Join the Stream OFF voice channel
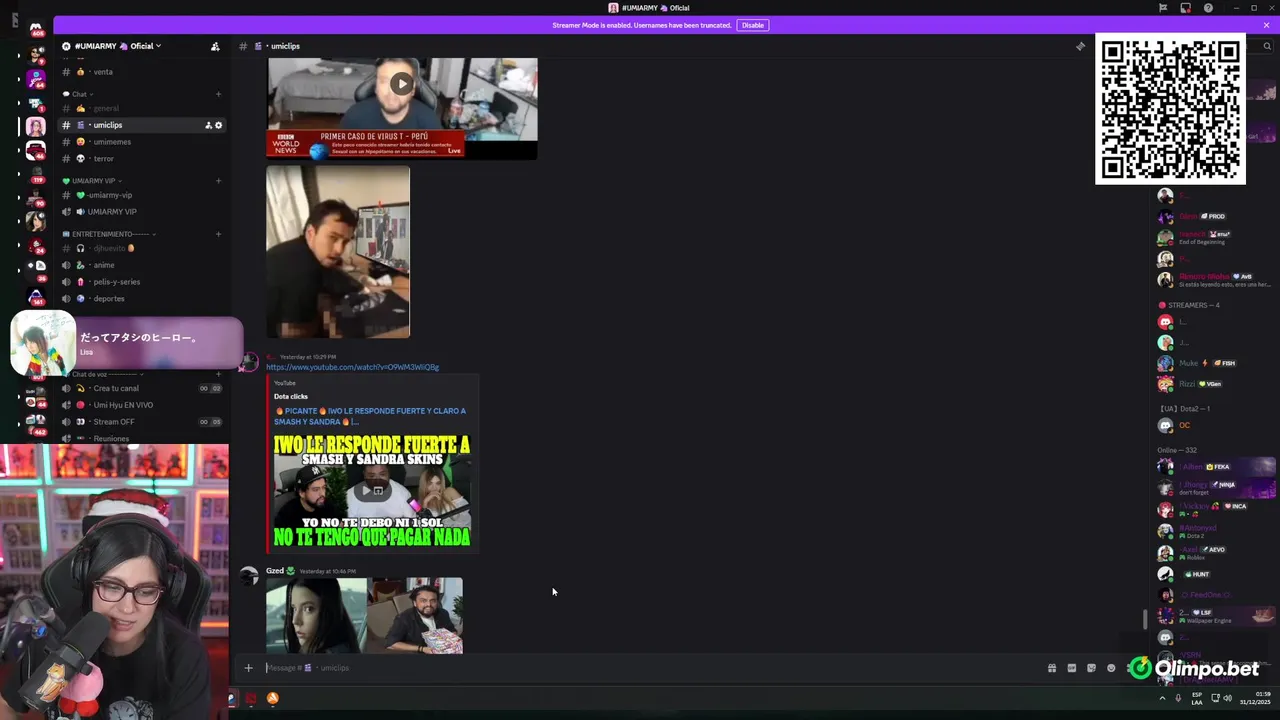 point(140,421)
